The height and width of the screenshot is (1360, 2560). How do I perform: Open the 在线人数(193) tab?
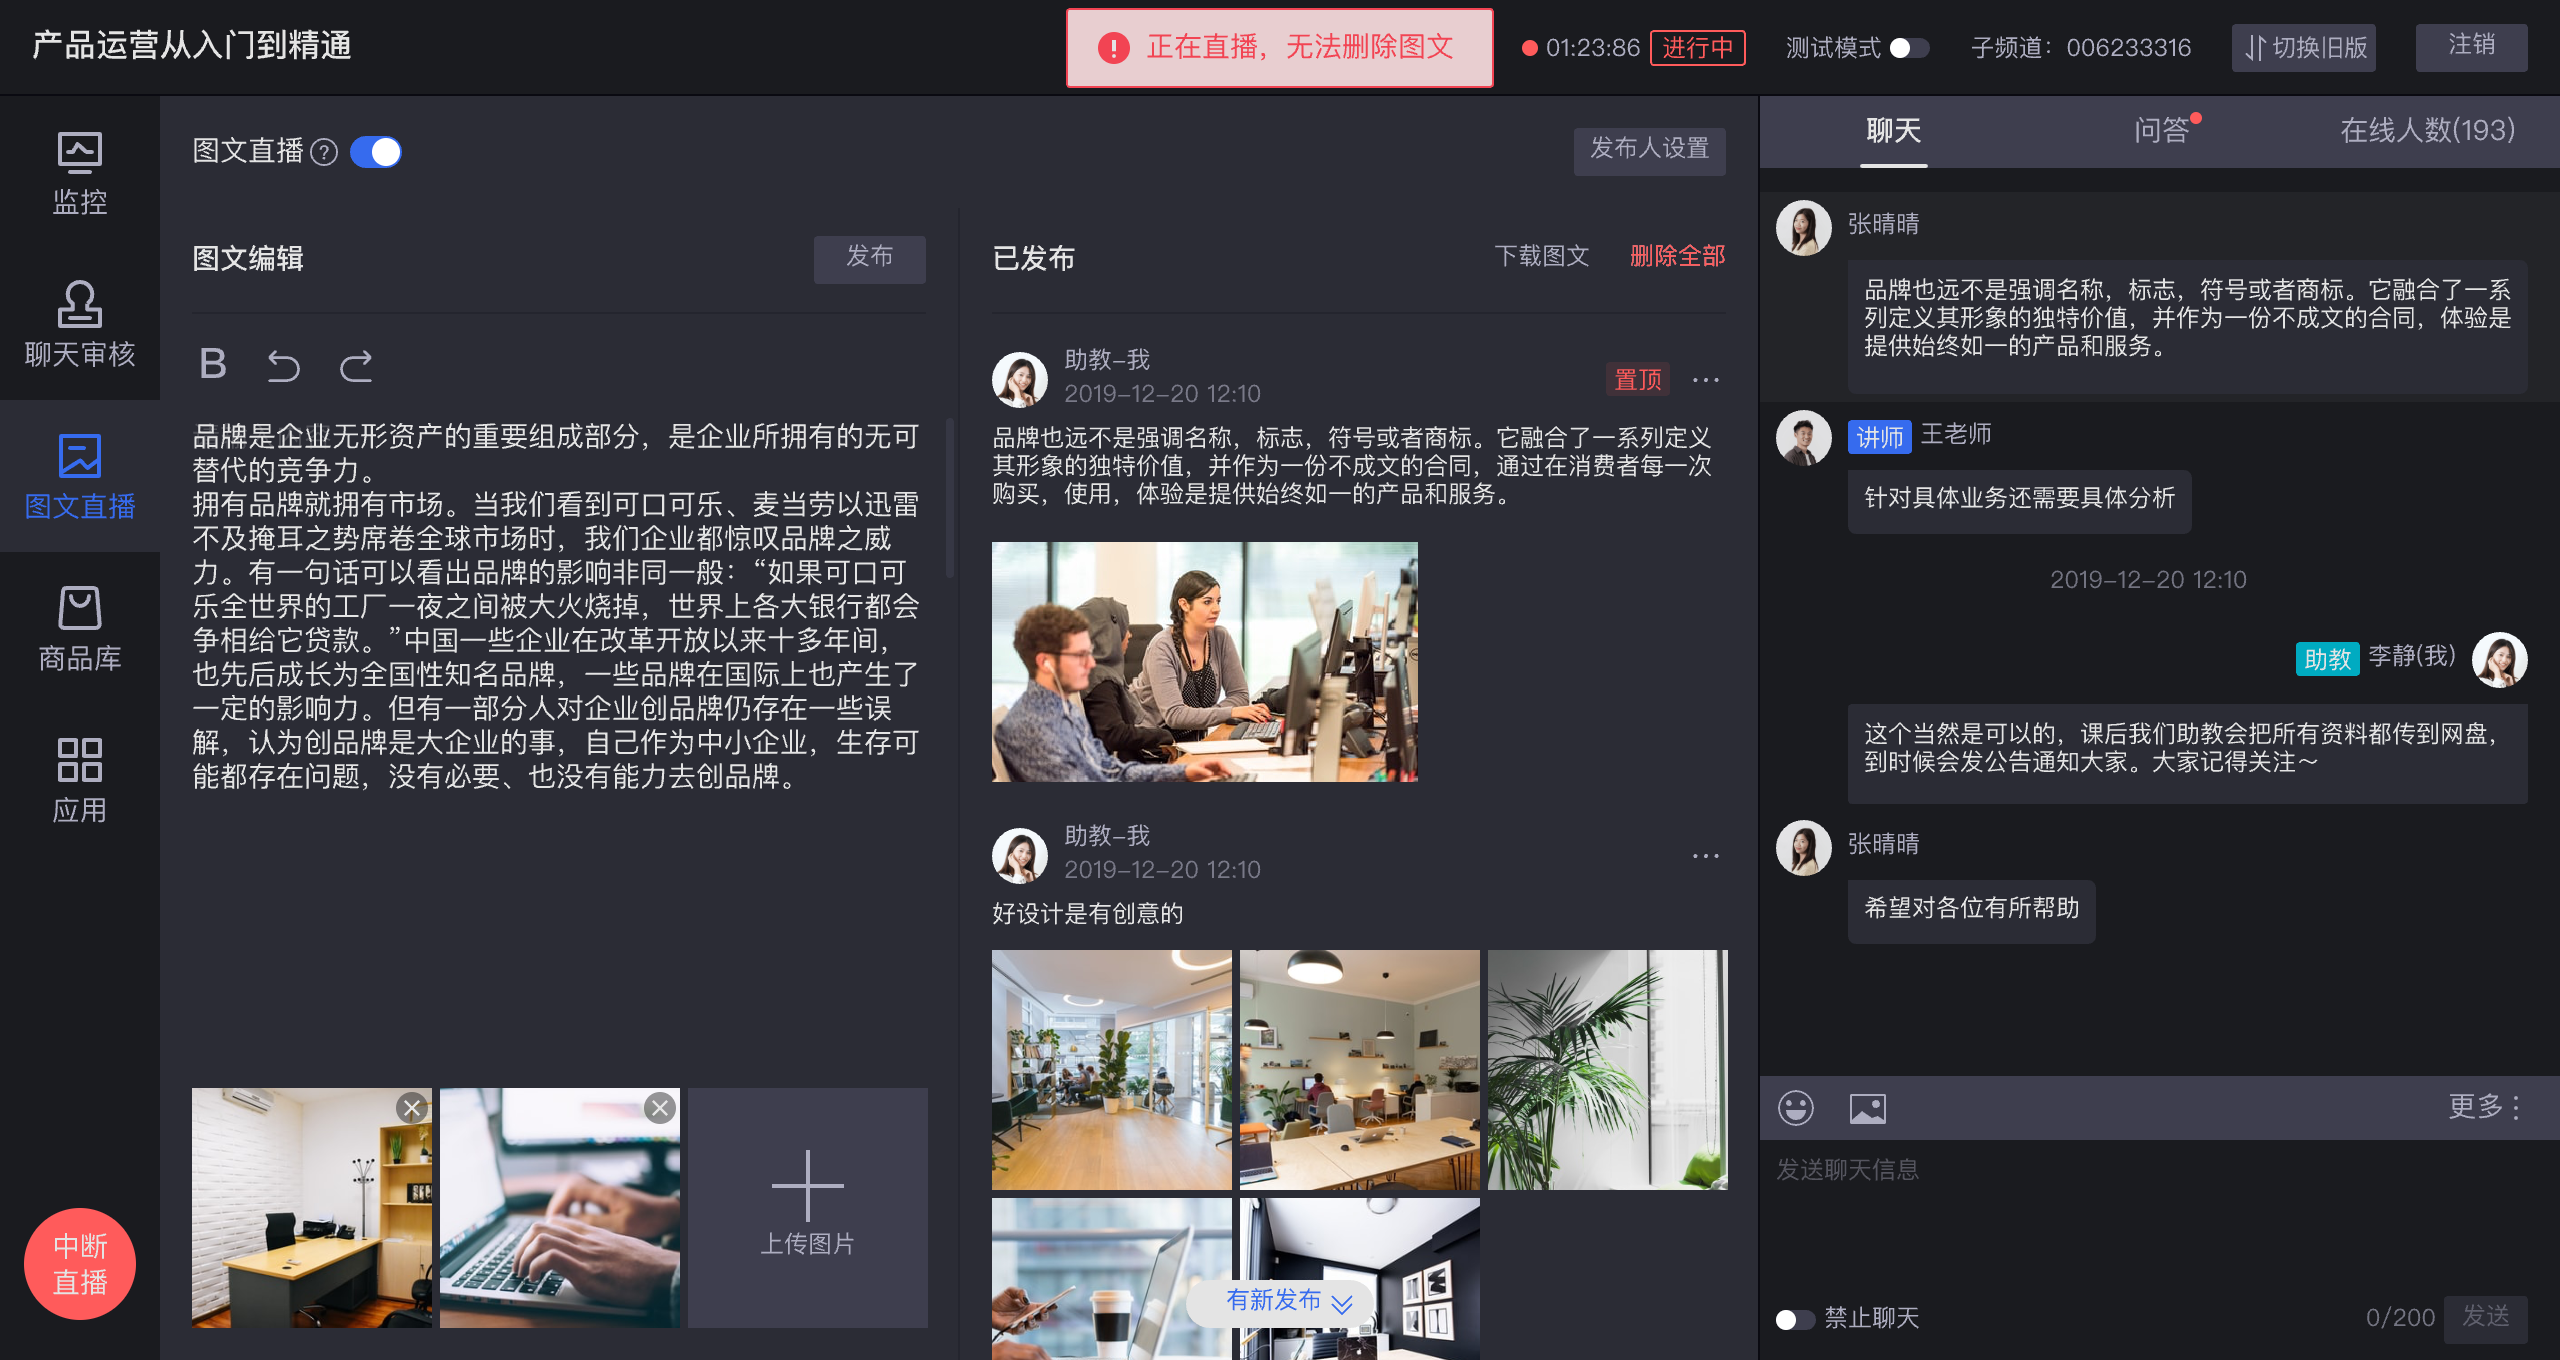pyautogui.click(x=2427, y=131)
